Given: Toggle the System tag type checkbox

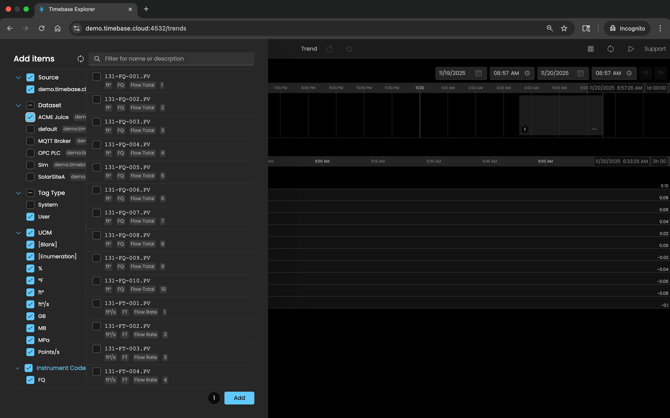Looking at the screenshot, I should point(30,205).
